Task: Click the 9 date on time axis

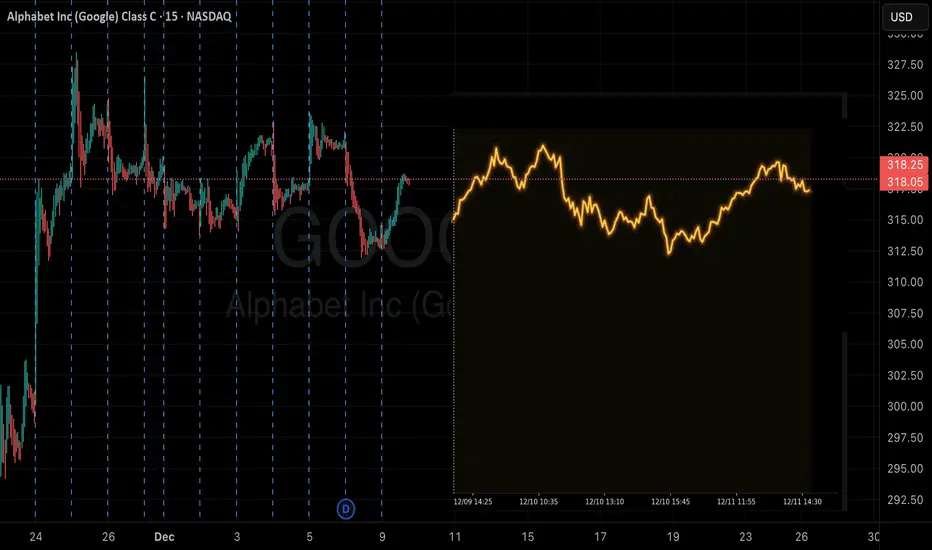Action: coord(382,537)
